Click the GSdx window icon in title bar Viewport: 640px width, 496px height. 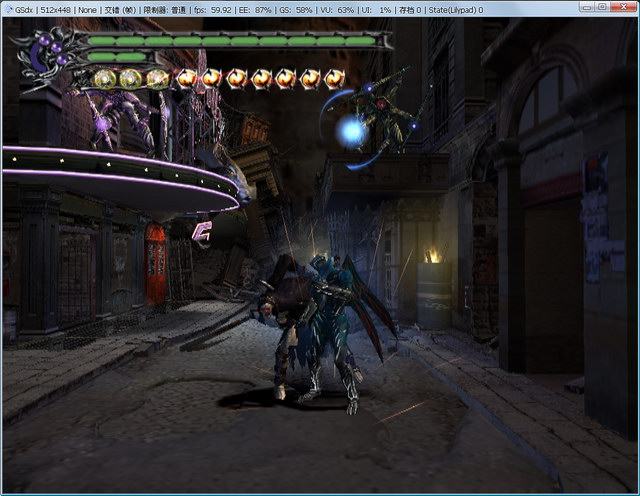pyautogui.click(x=8, y=9)
